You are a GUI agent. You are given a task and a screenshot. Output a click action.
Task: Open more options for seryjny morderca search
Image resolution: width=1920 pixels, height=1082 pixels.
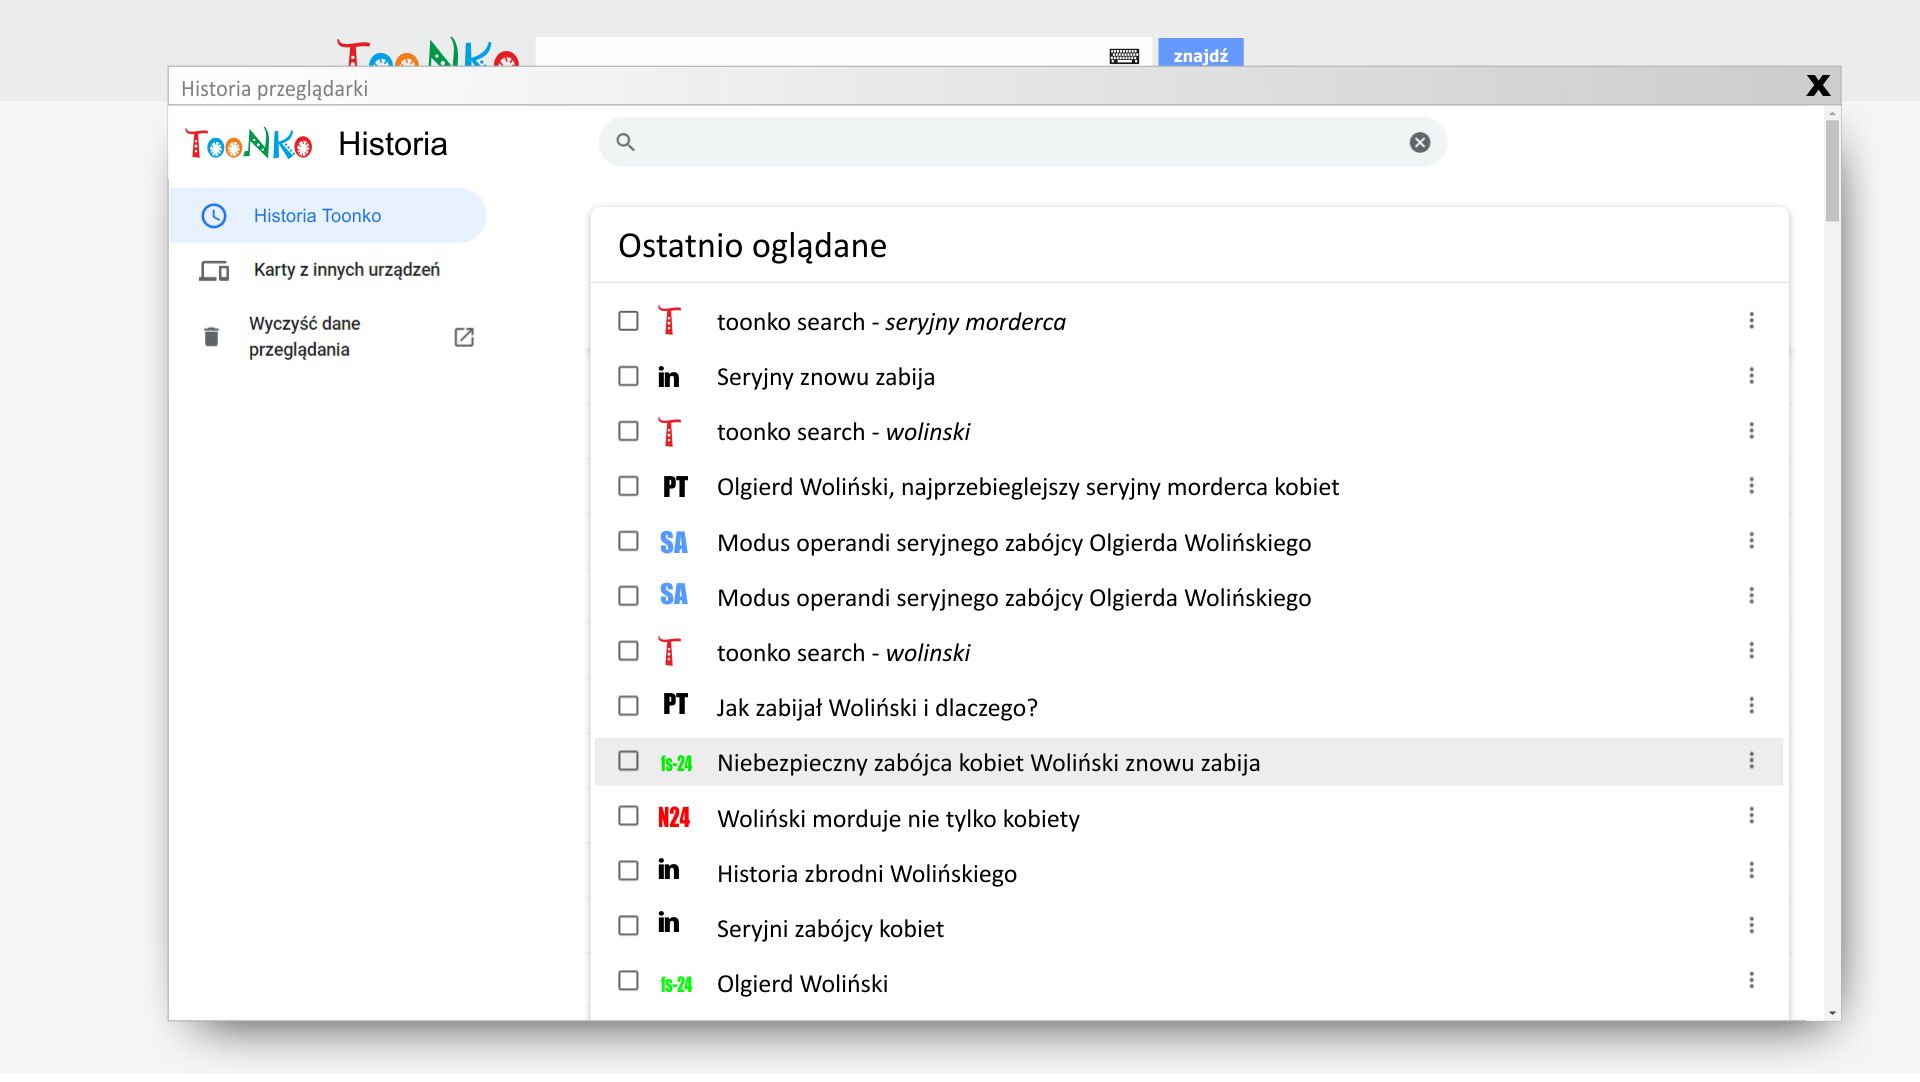(x=1751, y=321)
